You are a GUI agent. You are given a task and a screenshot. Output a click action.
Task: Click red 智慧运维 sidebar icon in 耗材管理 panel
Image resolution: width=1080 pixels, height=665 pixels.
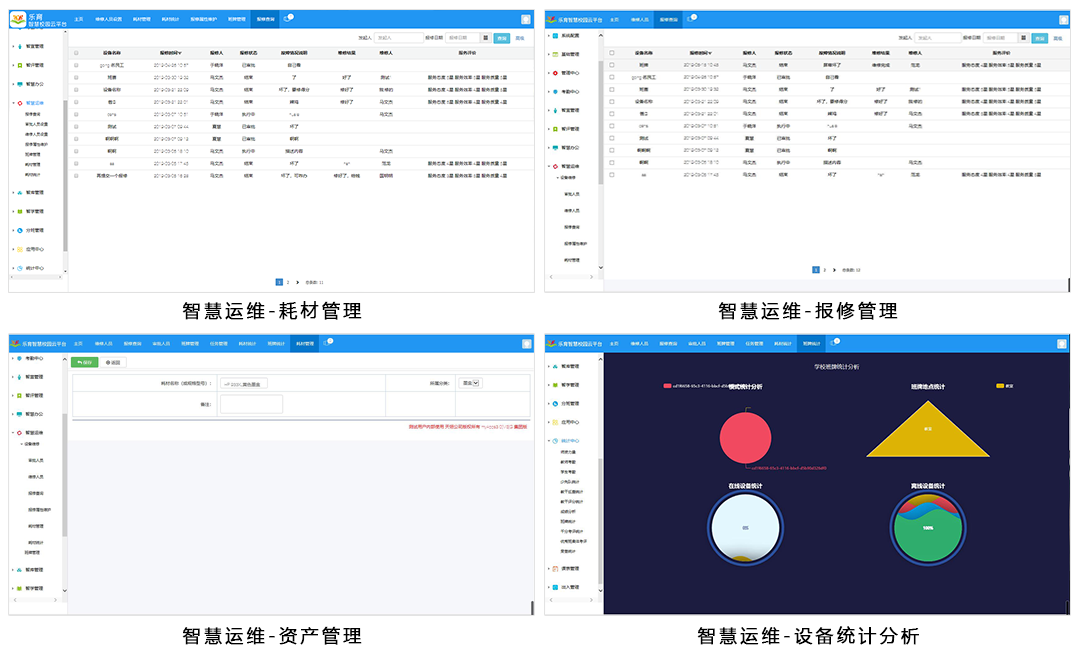20,103
